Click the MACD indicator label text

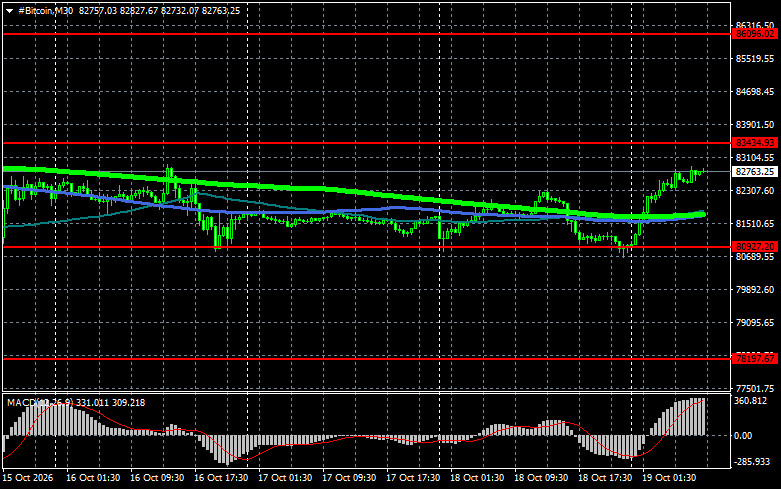(x=76, y=402)
